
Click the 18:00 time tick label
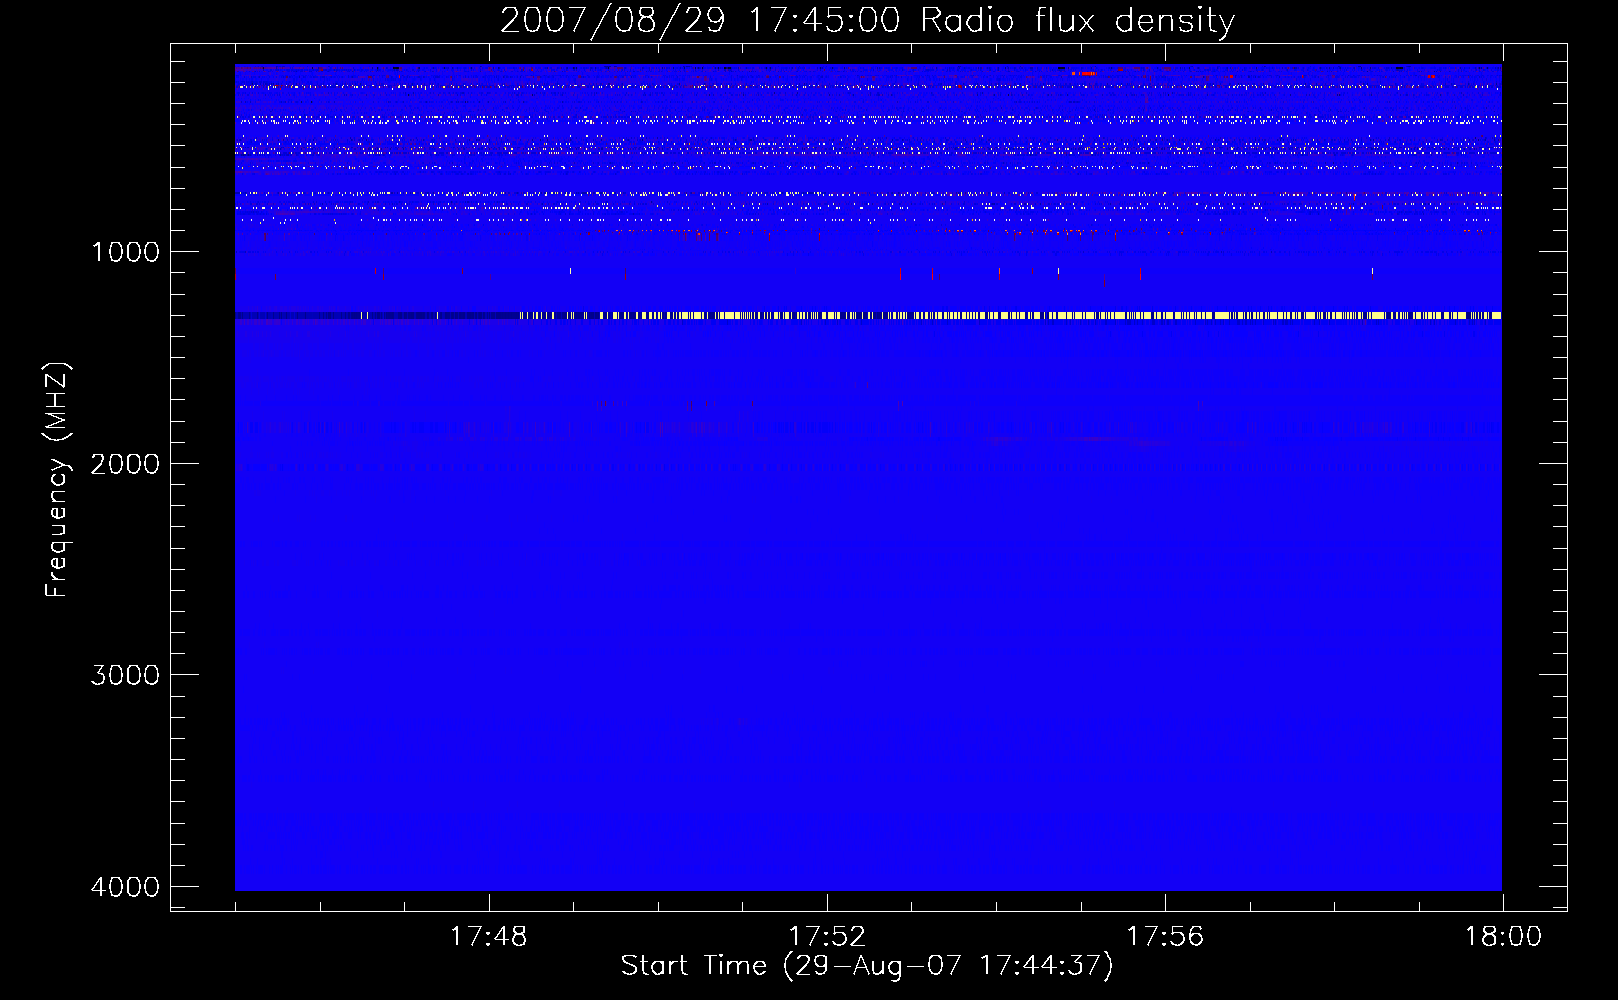[x=1503, y=937]
